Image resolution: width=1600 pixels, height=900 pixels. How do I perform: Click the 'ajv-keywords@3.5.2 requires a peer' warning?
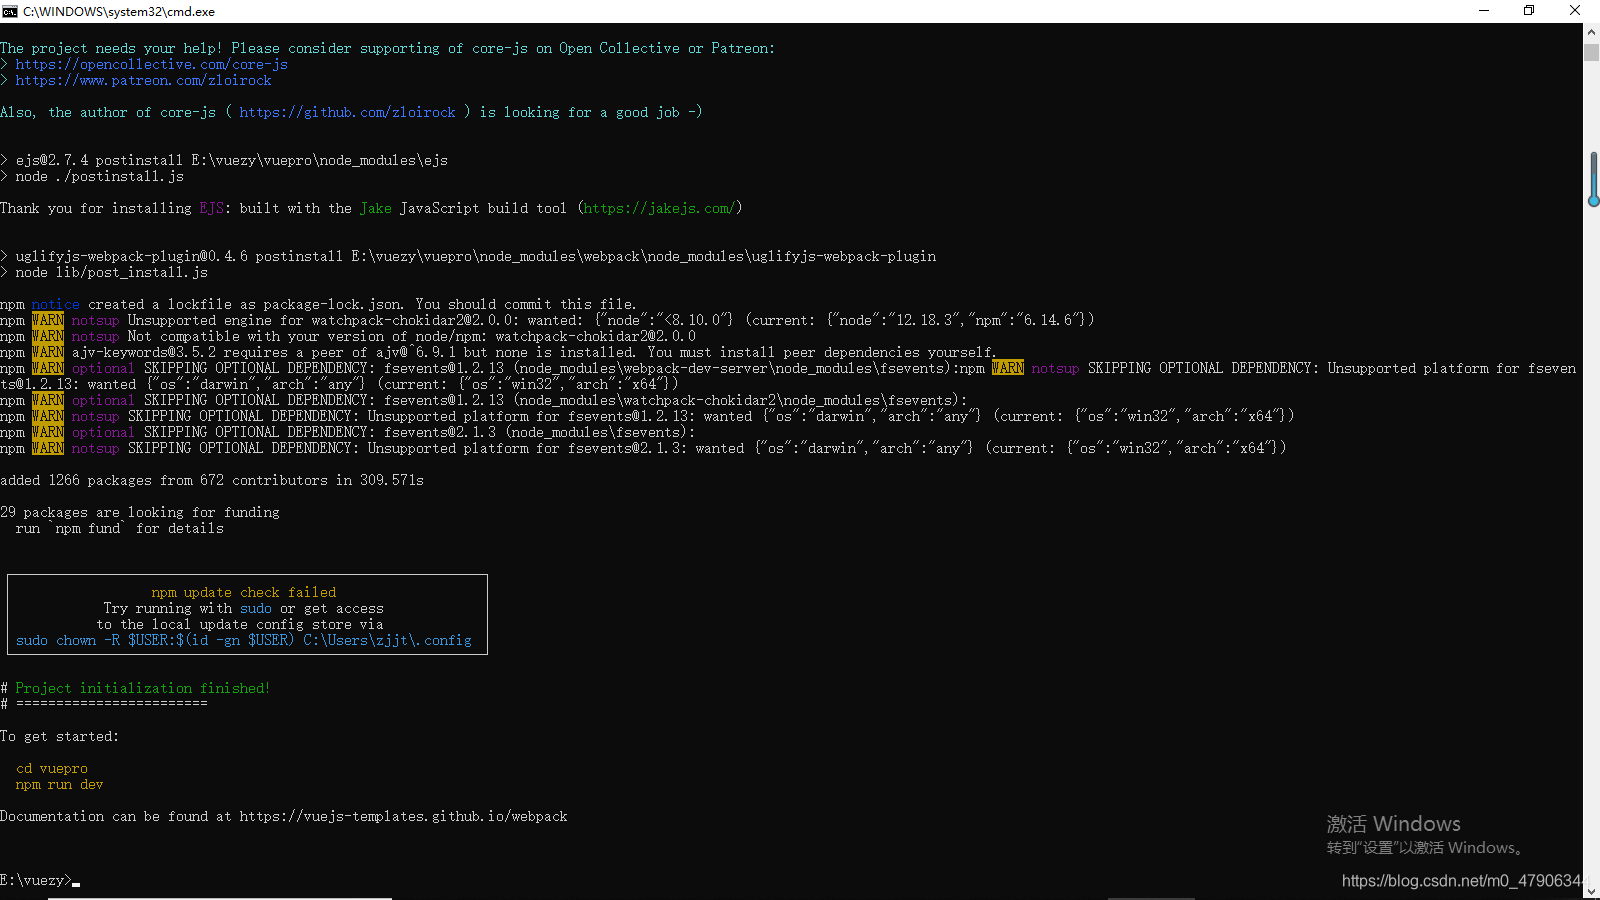tap(498, 352)
